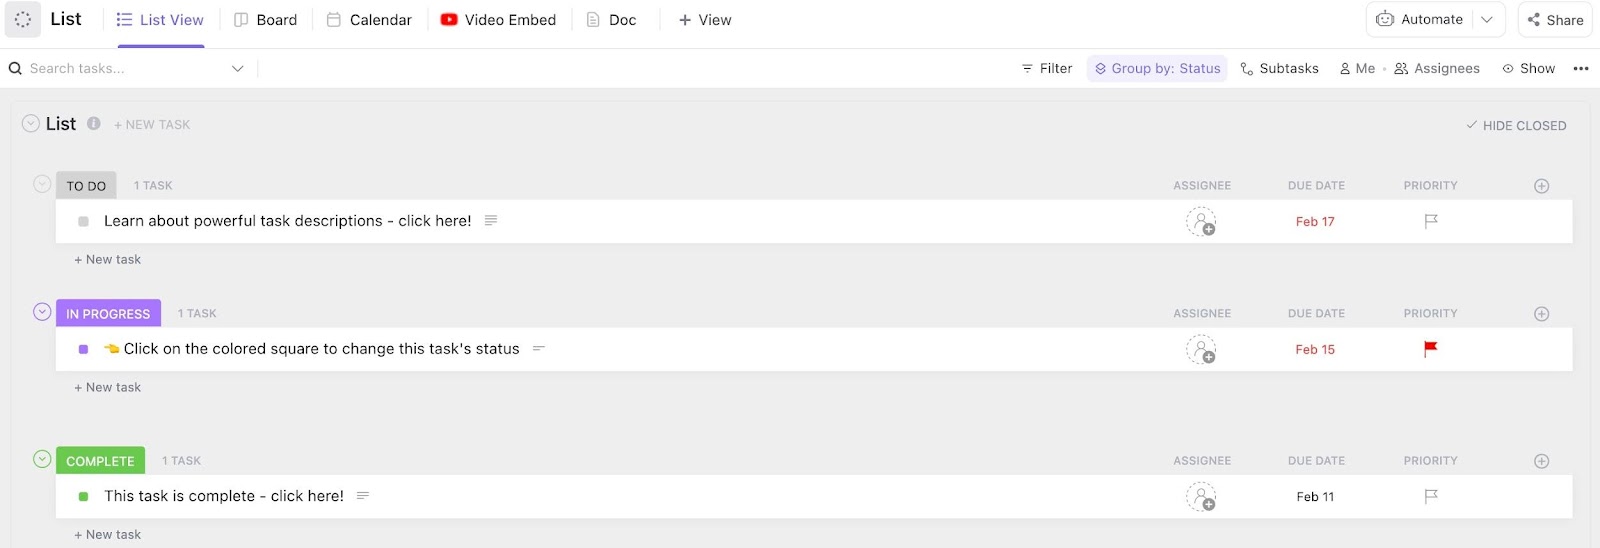Set priority flag on the complete task
Image resolution: width=1600 pixels, height=548 pixels.
[1431, 496]
